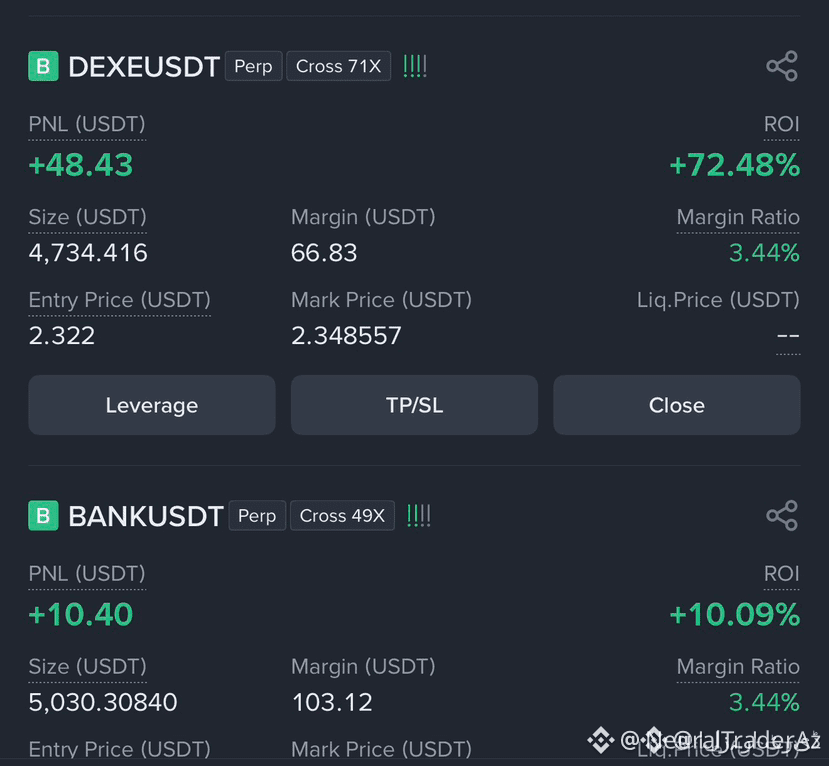Share the BANKUSDT position
829x766 pixels.
pyautogui.click(x=781, y=515)
